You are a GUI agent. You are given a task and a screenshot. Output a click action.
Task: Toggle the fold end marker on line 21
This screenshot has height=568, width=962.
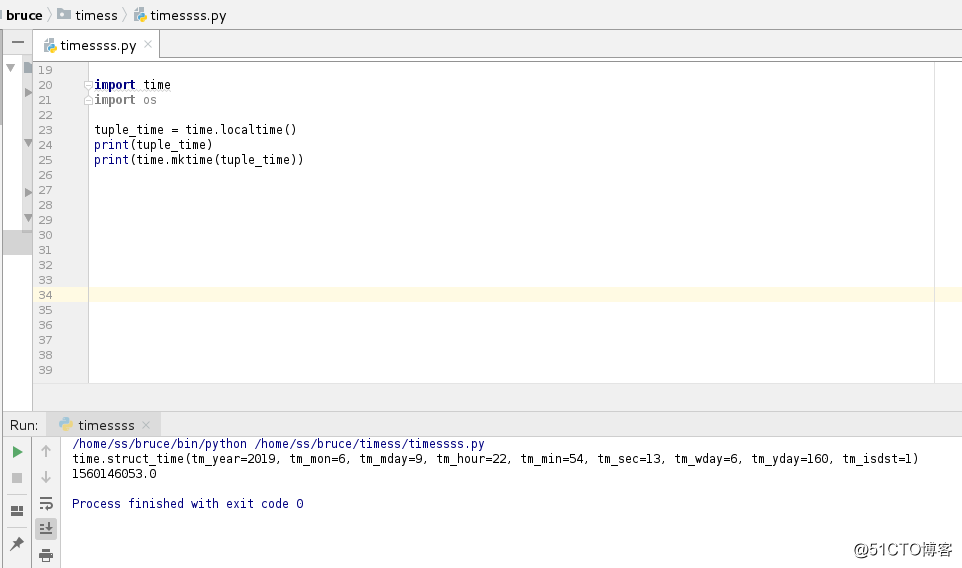pyautogui.click(x=88, y=100)
